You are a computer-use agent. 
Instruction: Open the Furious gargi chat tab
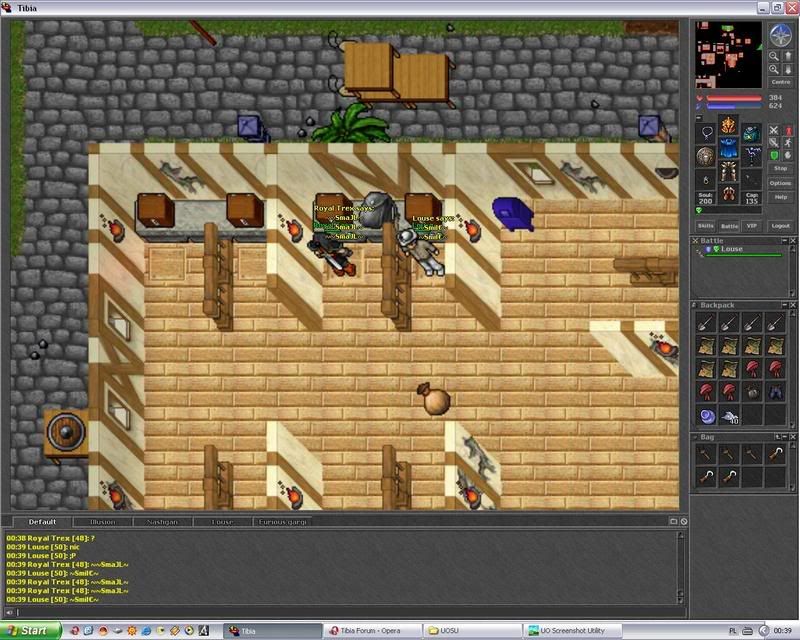(x=282, y=522)
